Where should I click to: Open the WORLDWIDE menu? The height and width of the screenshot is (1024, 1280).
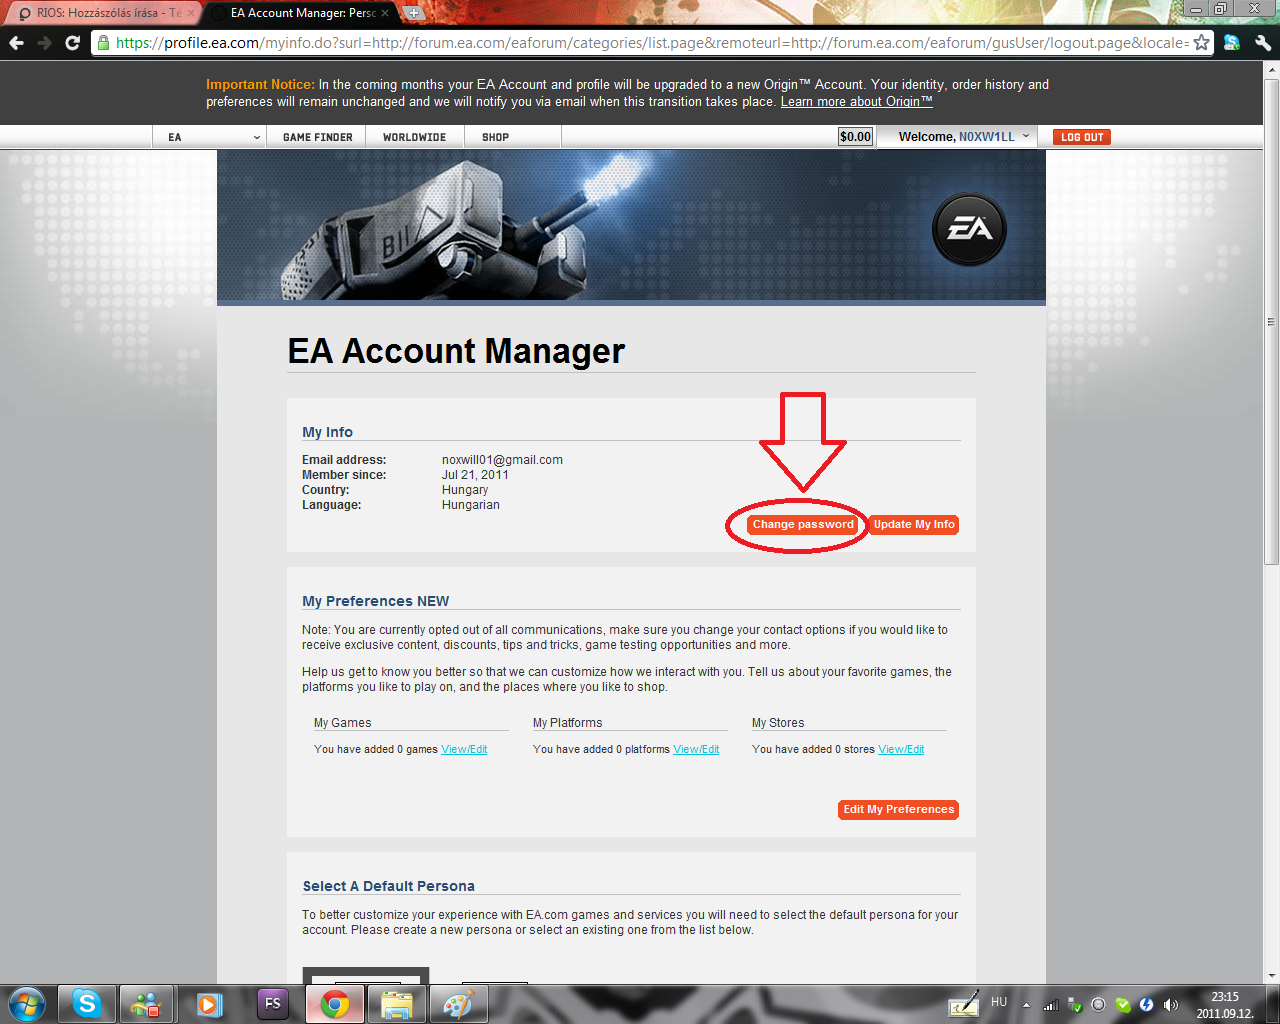coord(415,137)
